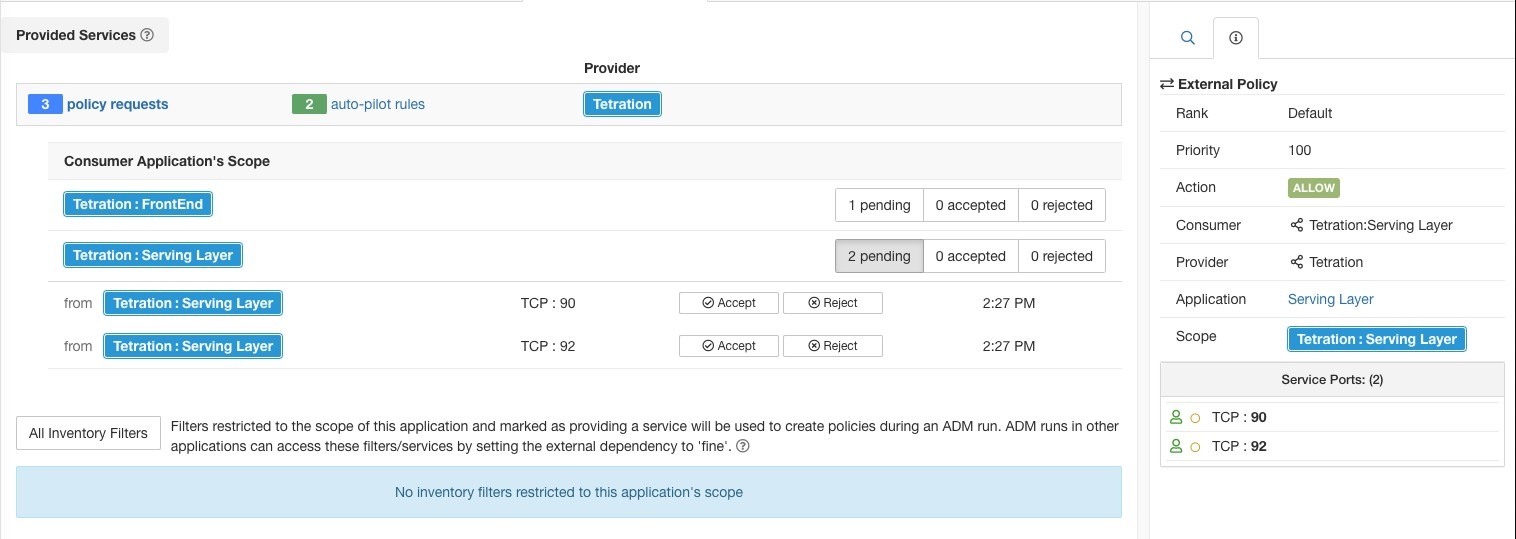
Task: Open the search tab in side panel
Action: 1188,38
